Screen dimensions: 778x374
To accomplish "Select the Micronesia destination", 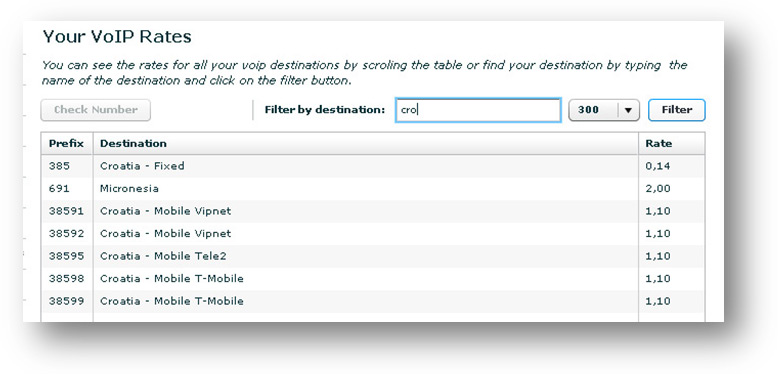I will coord(130,188).
